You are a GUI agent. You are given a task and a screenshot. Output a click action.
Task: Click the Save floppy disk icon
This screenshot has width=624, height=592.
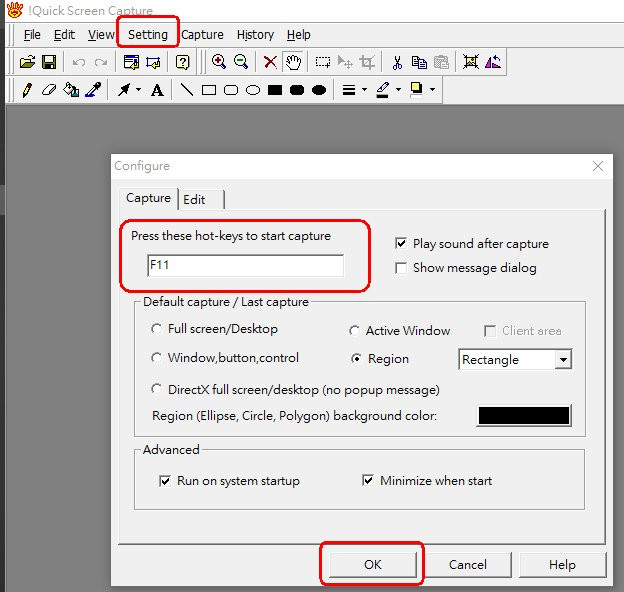[48, 62]
